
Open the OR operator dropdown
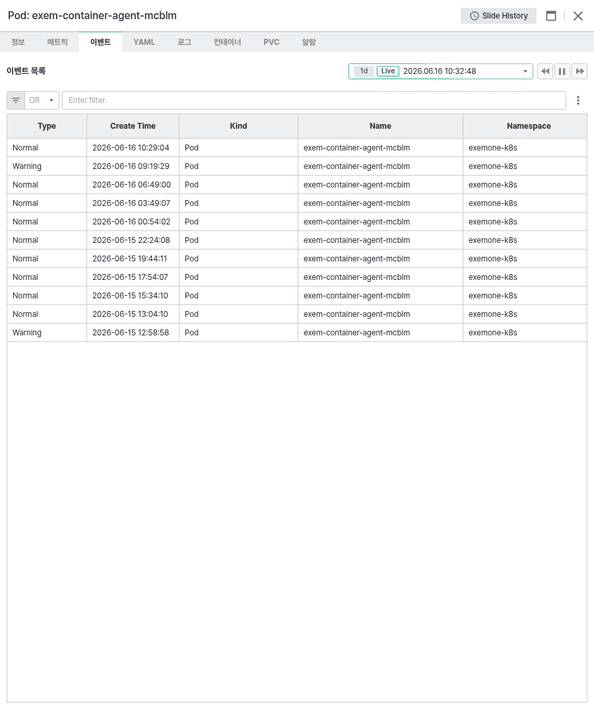click(42, 100)
